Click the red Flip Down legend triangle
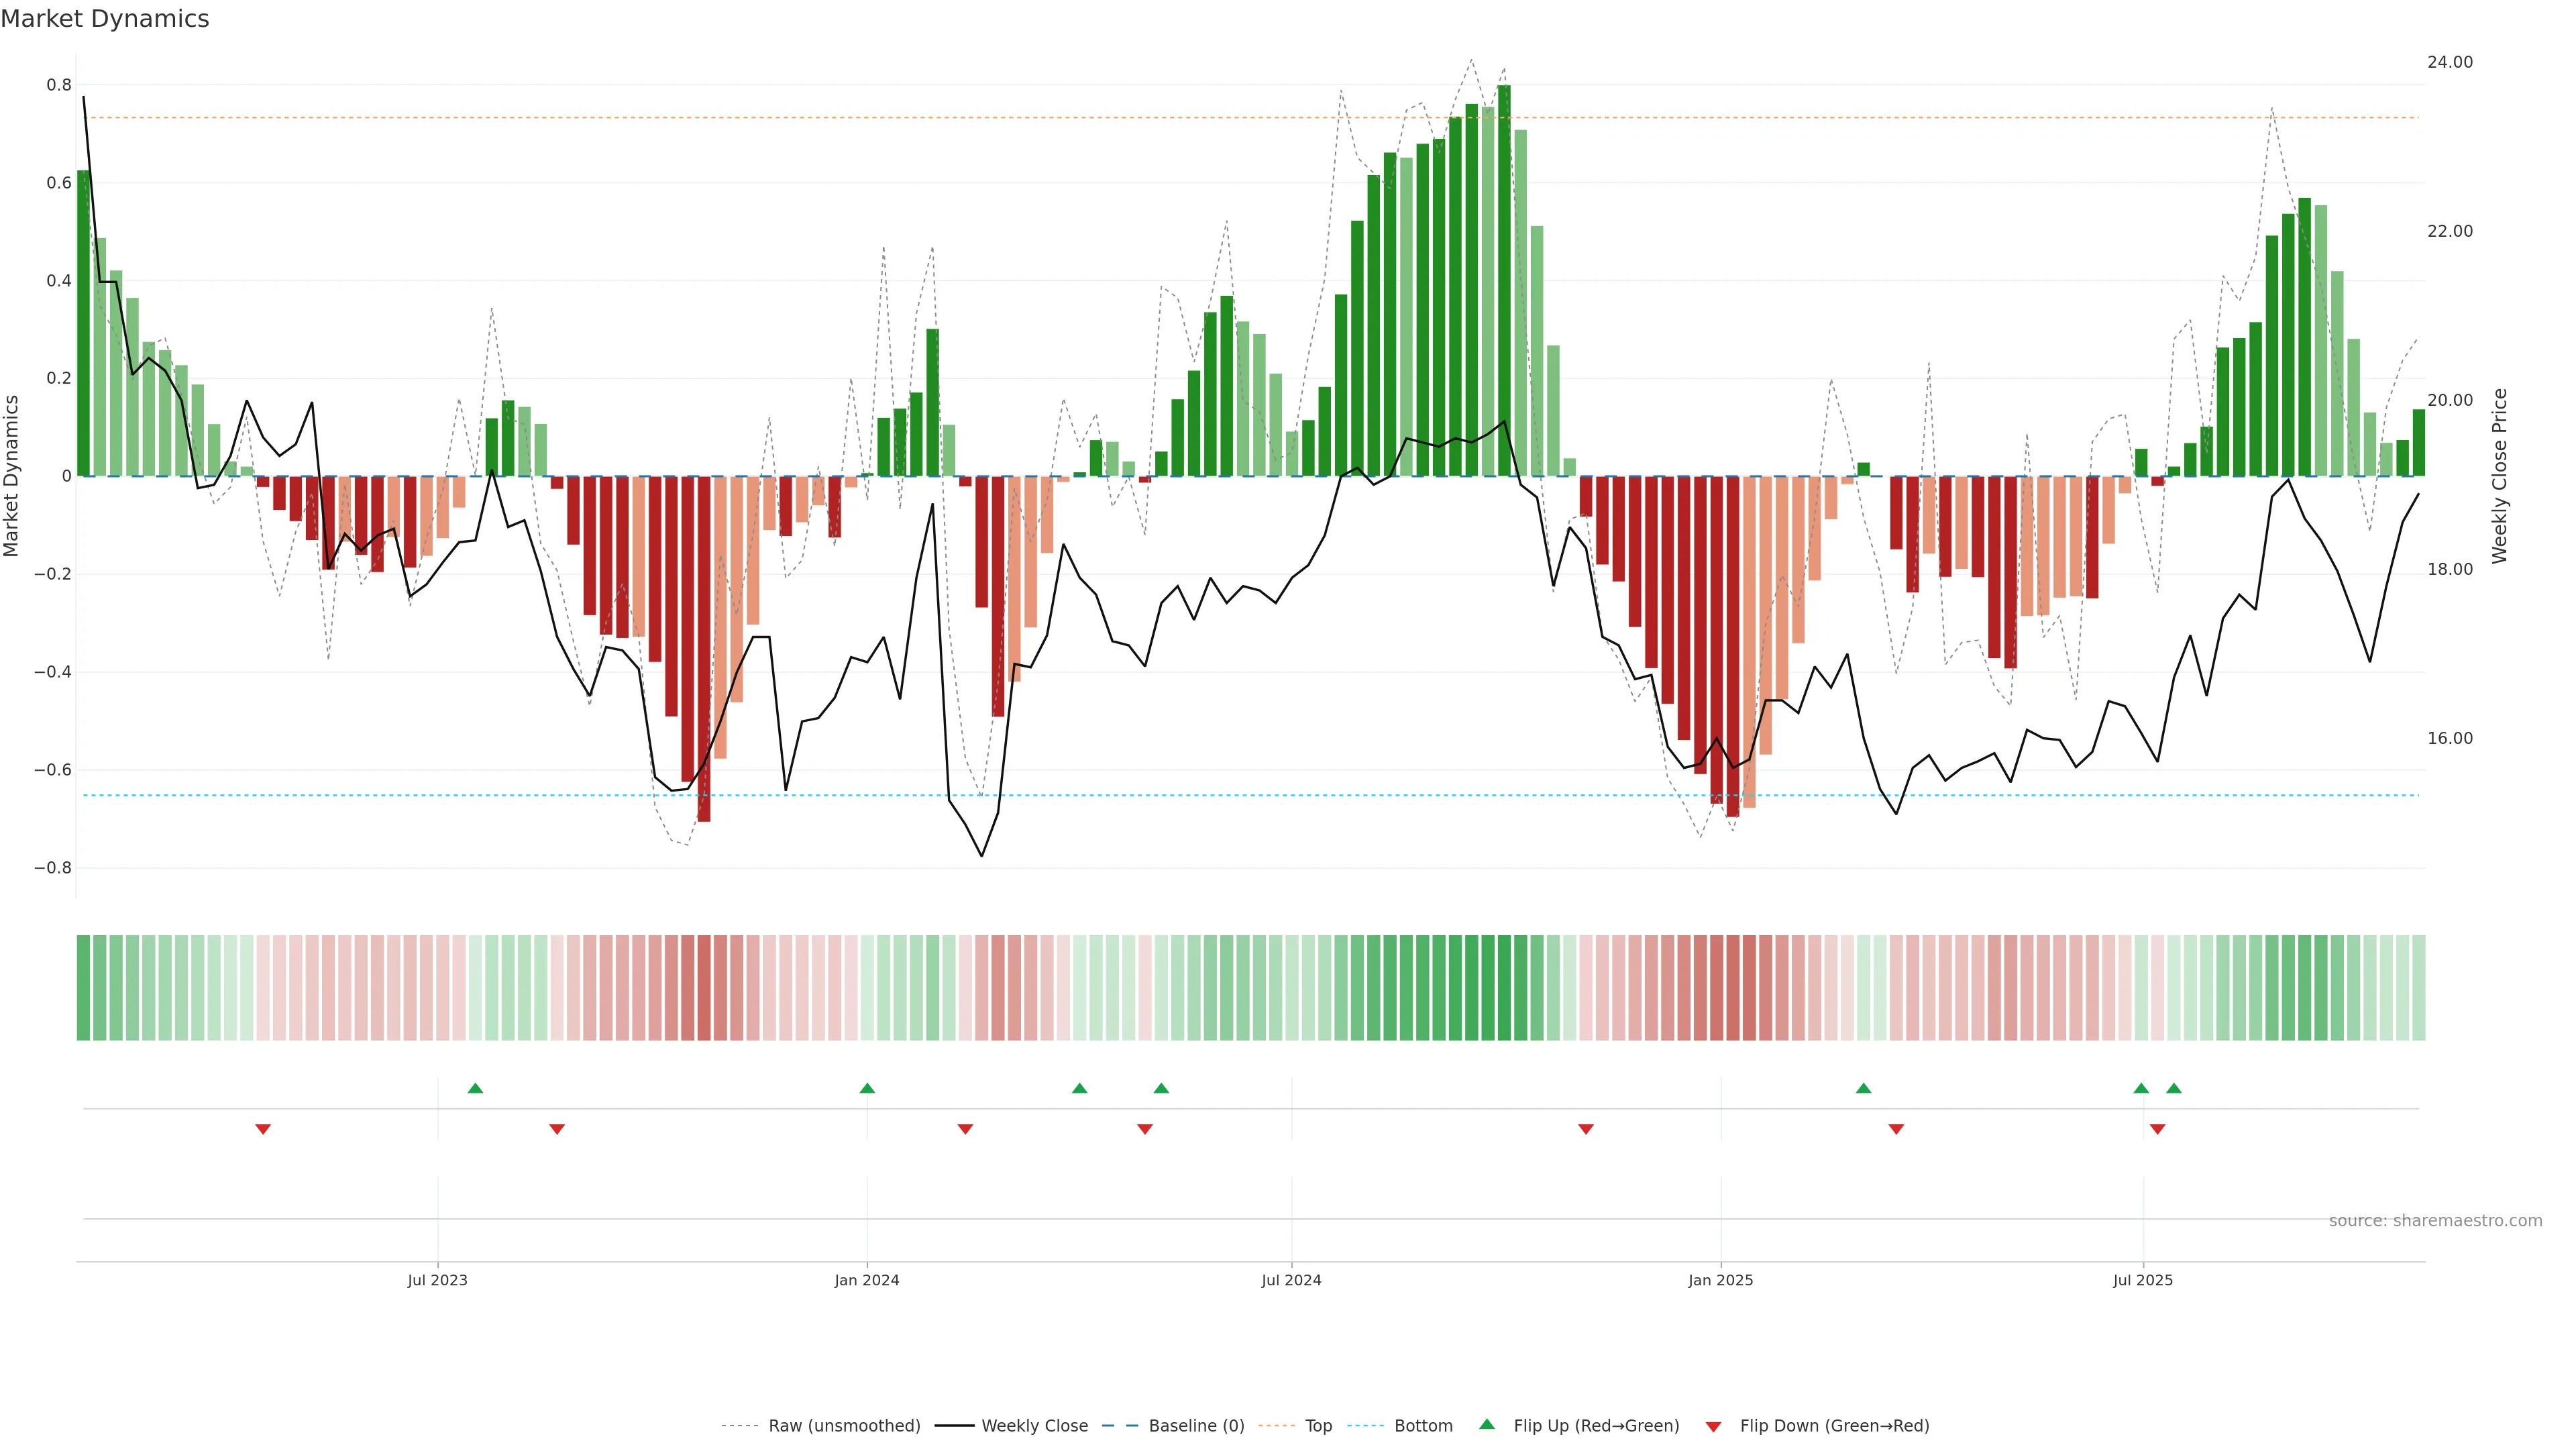Image resolution: width=2576 pixels, height=1449 pixels. (1713, 1426)
